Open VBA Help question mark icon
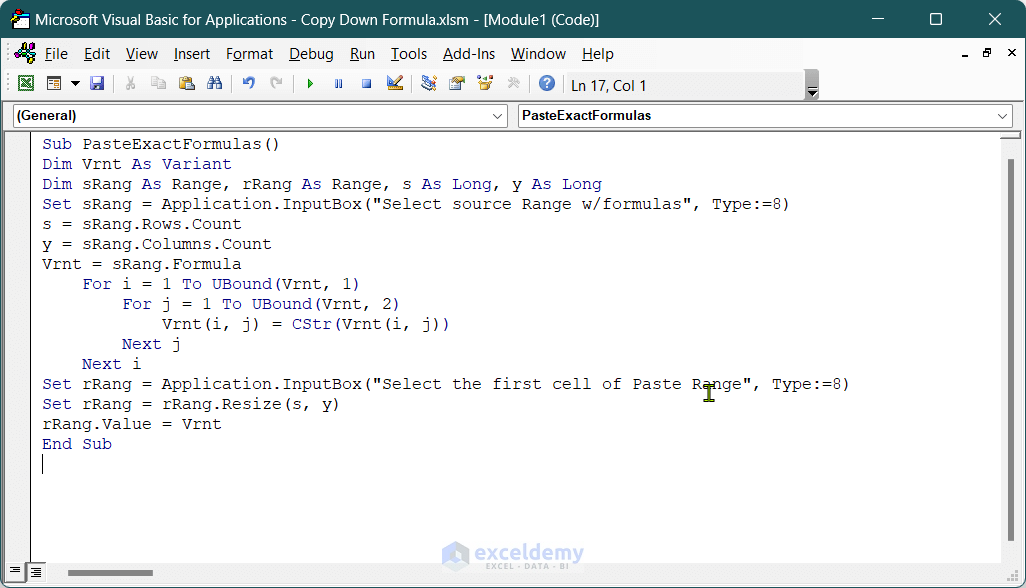1026x588 pixels. coord(547,84)
